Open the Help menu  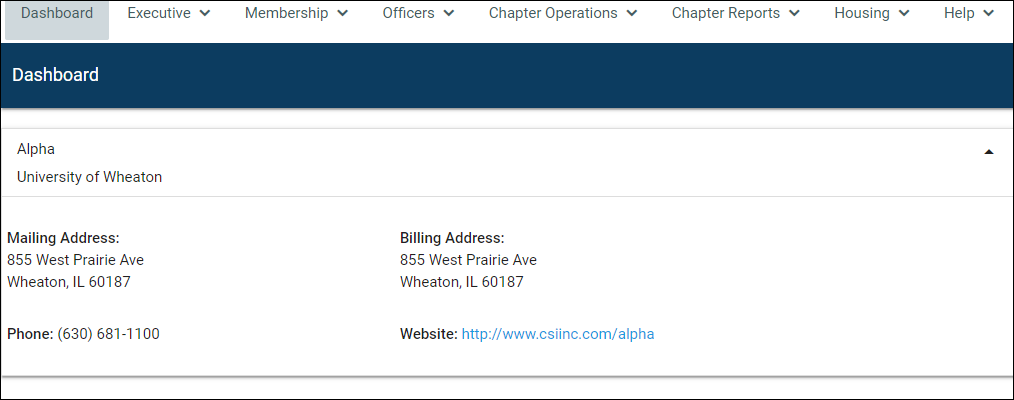[959, 14]
